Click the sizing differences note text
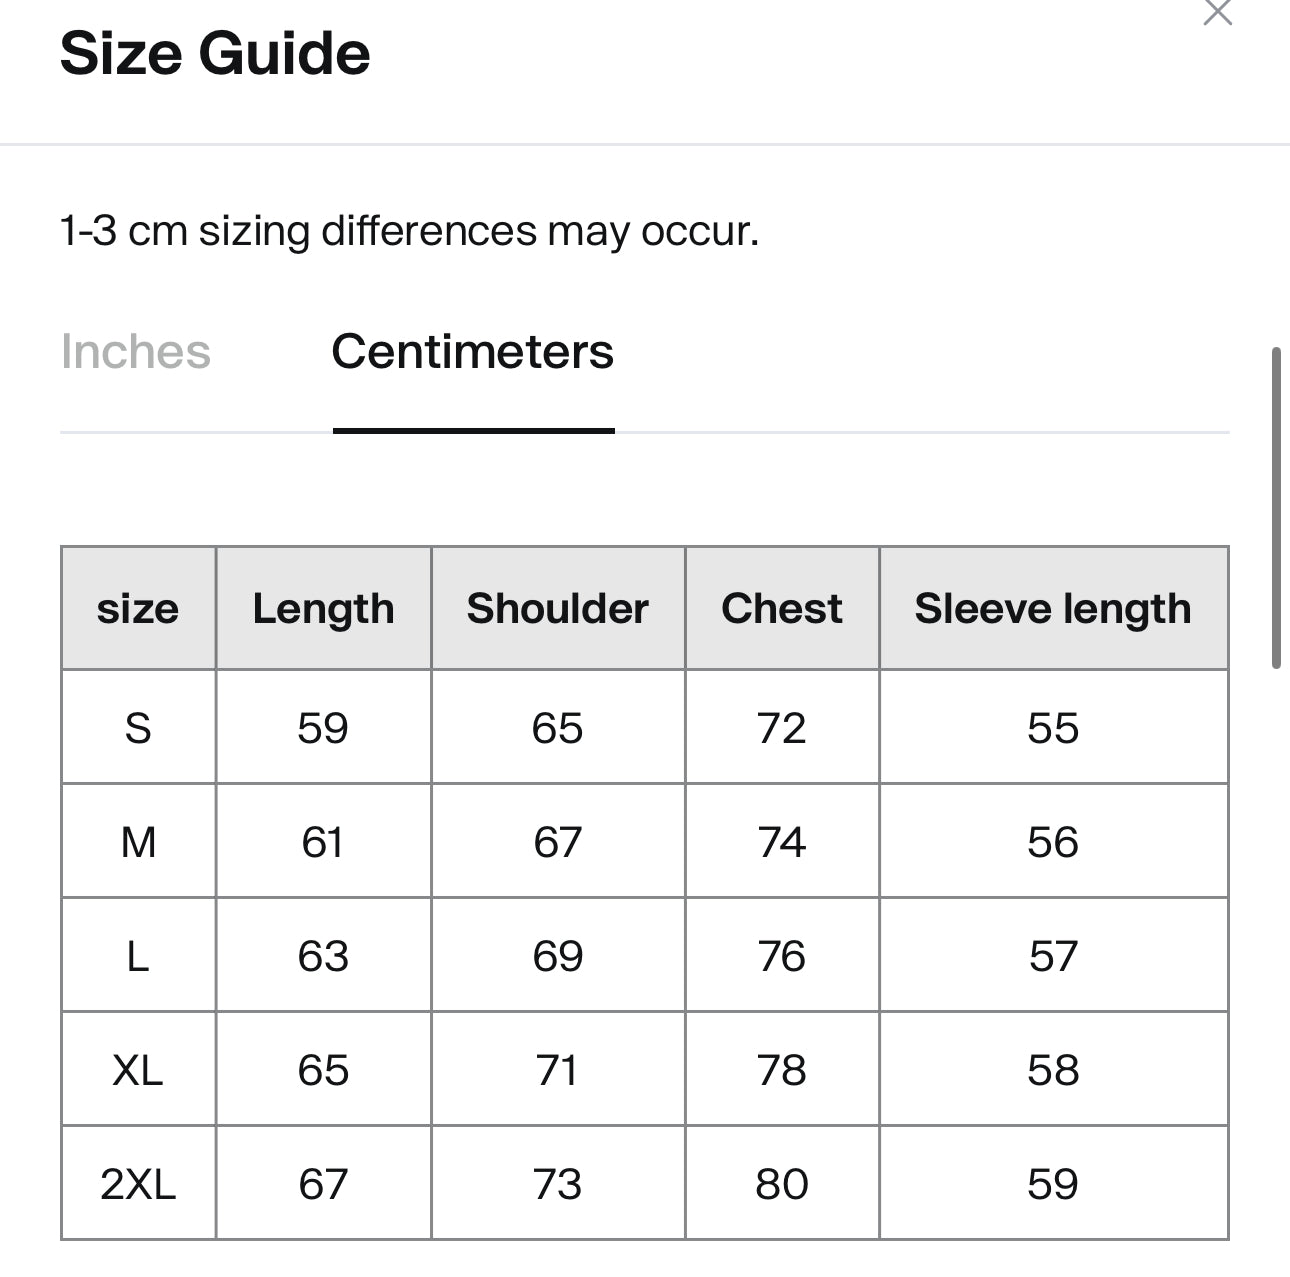Viewport: 1290px width, 1277px height. [410, 231]
